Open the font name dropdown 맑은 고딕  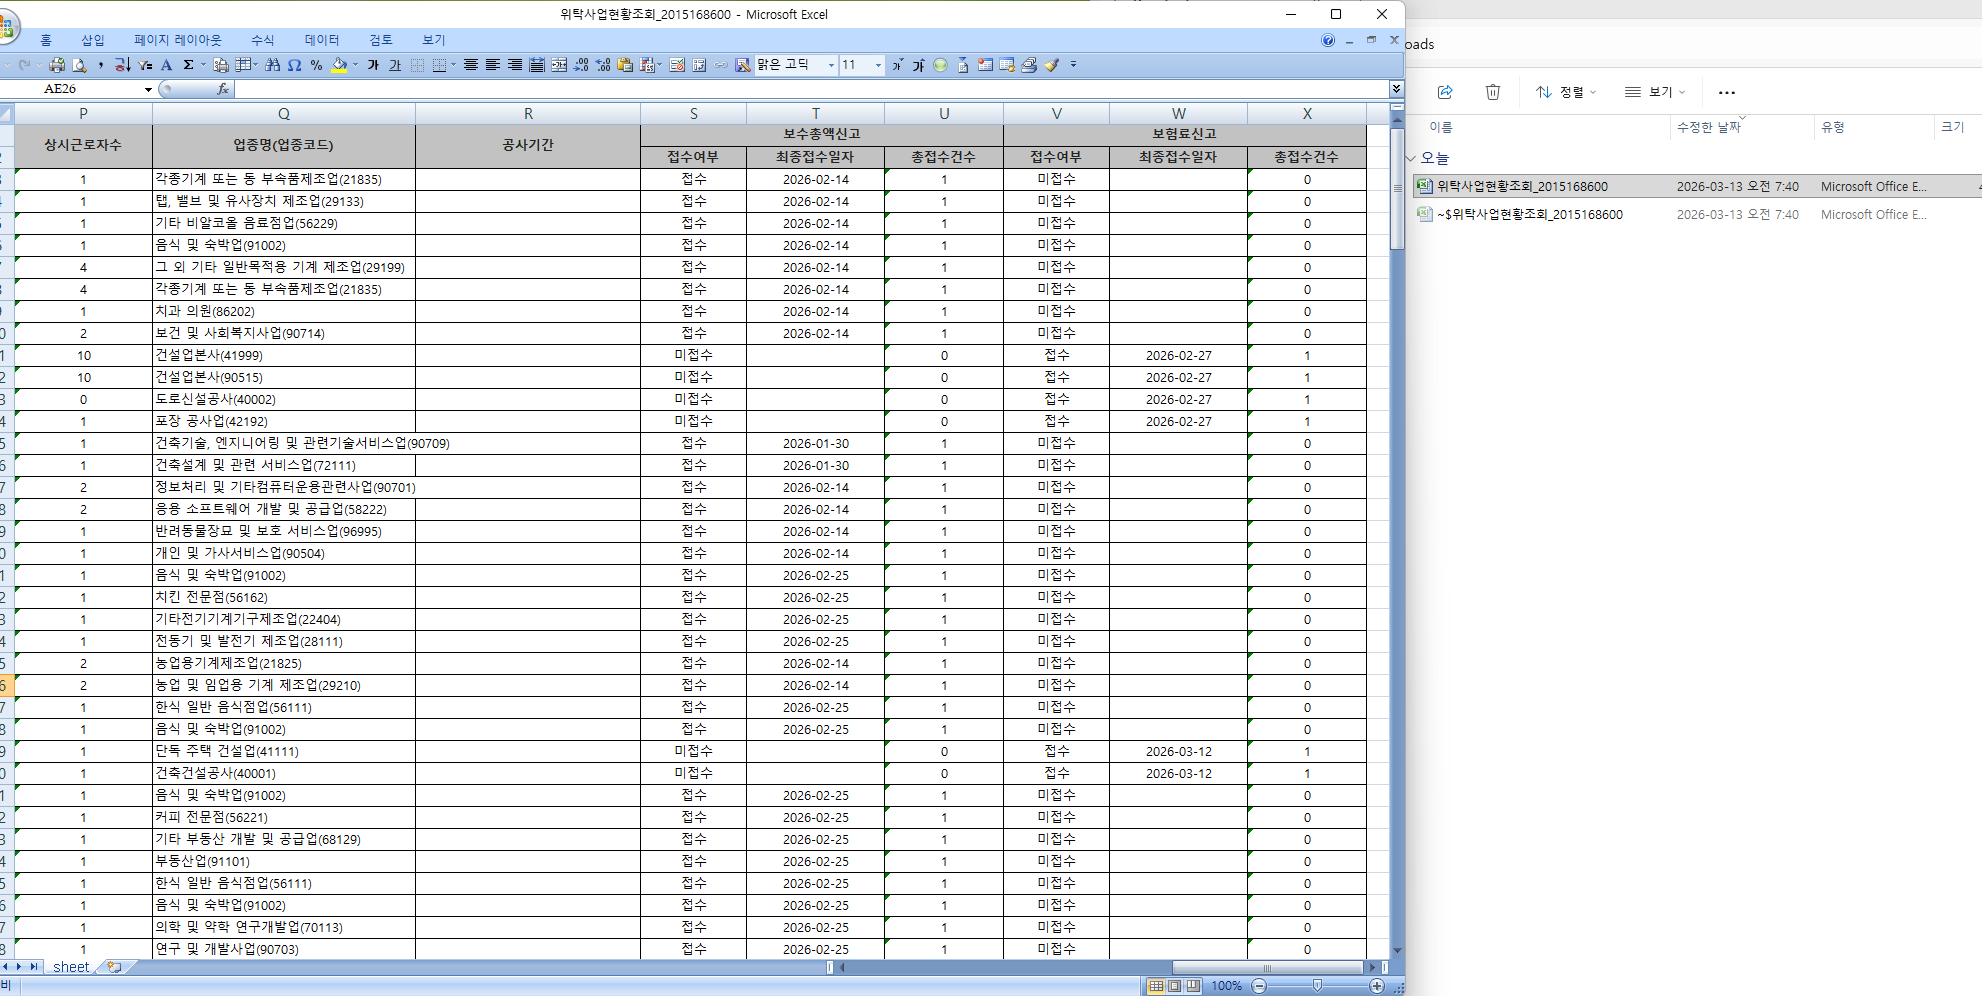[831, 65]
